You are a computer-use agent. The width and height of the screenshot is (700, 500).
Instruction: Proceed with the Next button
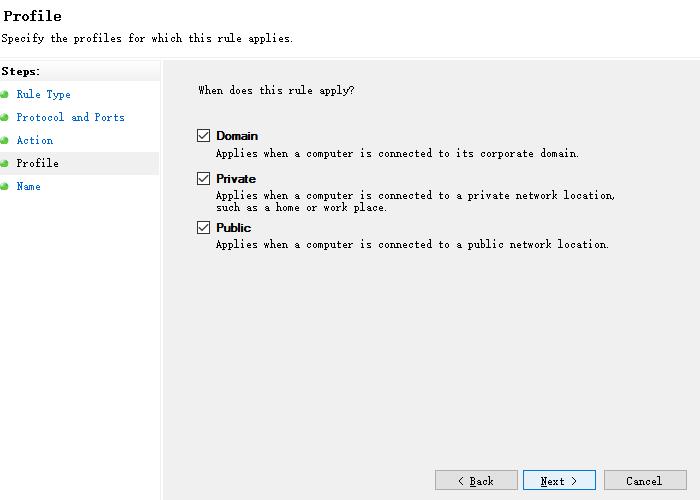559,481
